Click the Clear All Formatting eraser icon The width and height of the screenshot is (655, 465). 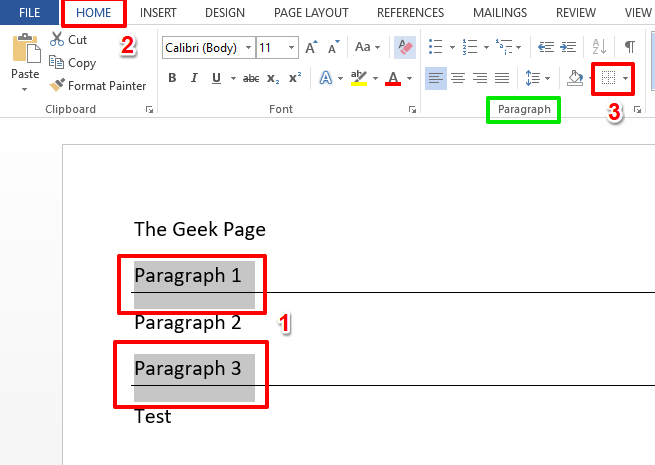point(405,47)
